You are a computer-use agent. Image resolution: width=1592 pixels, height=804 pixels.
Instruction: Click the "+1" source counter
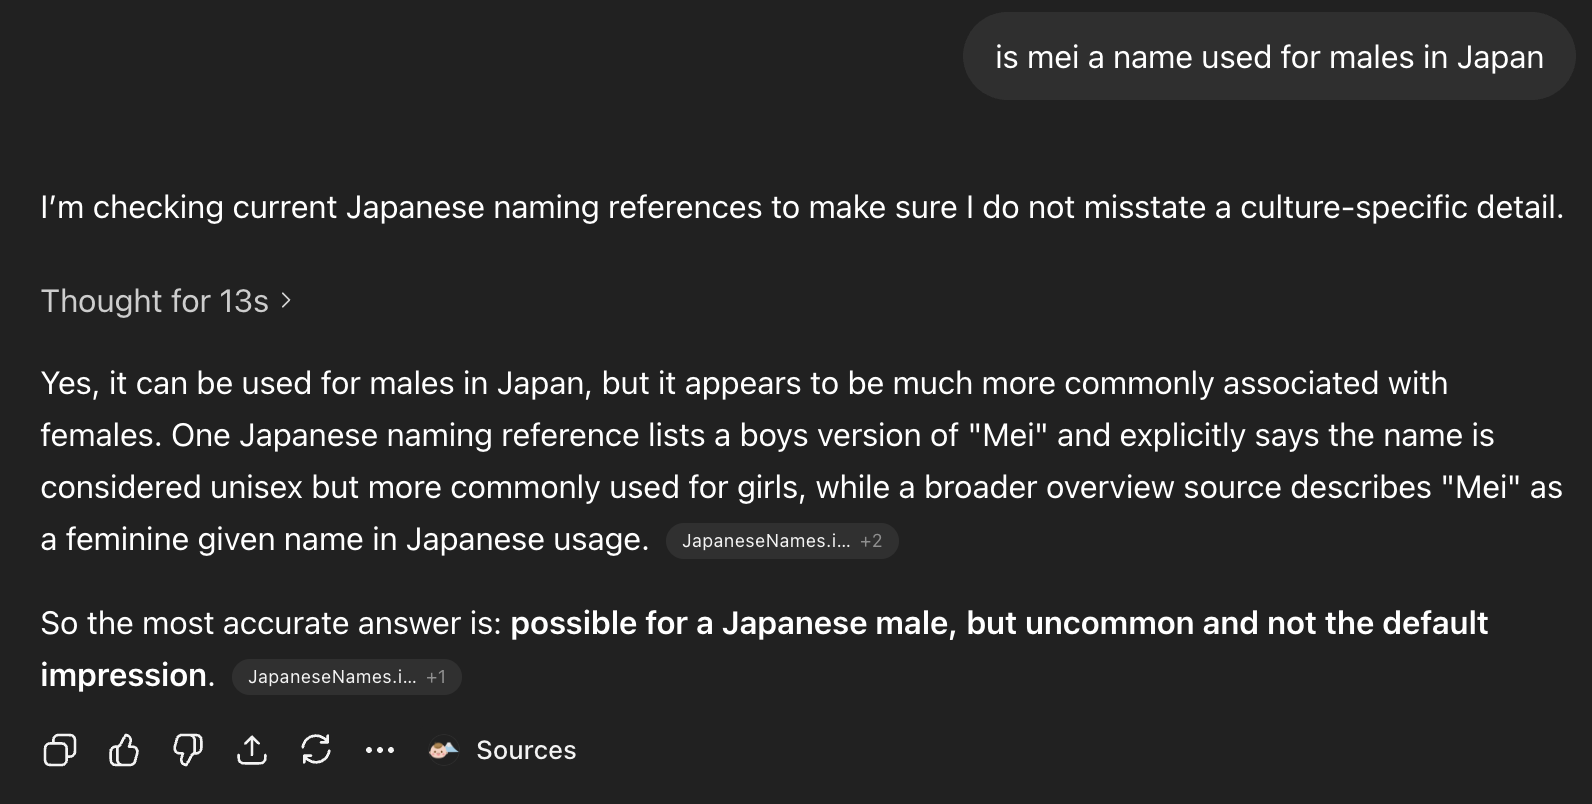click(436, 677)
